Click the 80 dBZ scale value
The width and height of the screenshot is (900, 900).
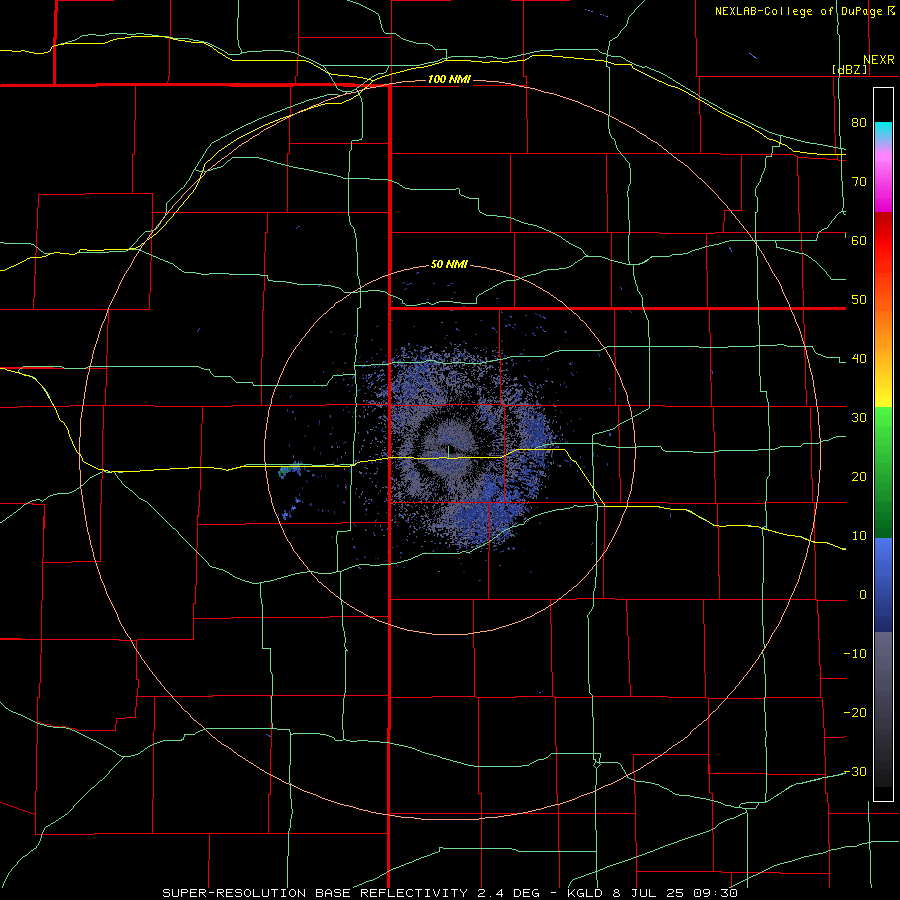pos(859,122)
